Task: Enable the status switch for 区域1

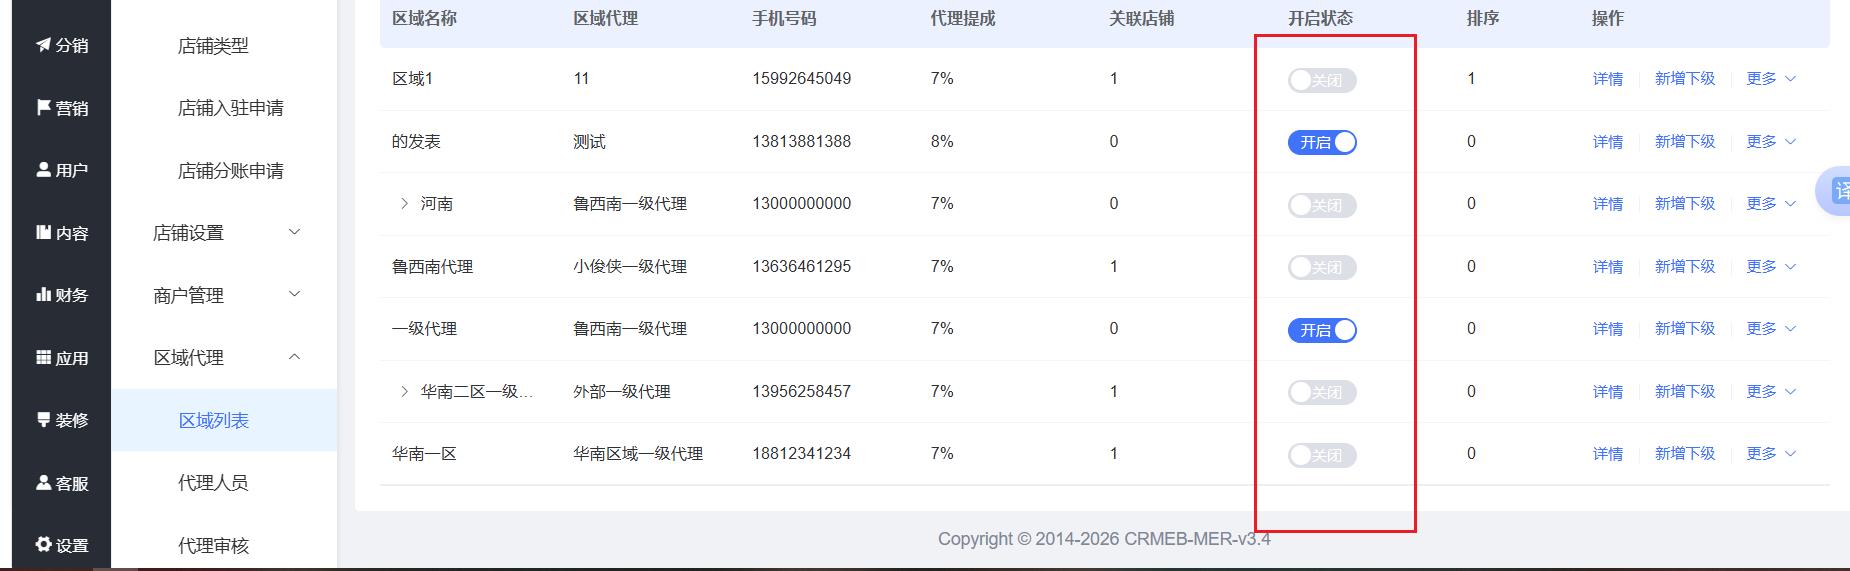Action: (1321, 80)
